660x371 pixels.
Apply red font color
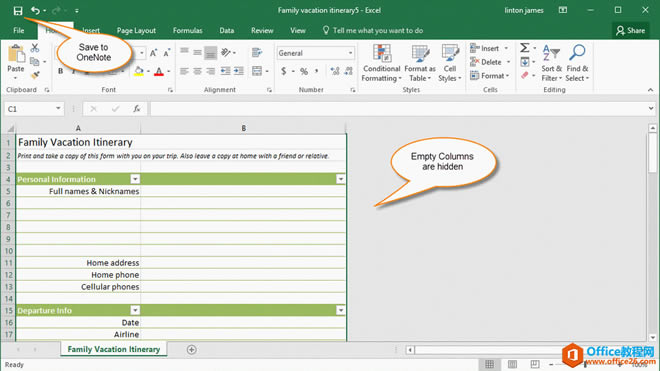[159, 71]
